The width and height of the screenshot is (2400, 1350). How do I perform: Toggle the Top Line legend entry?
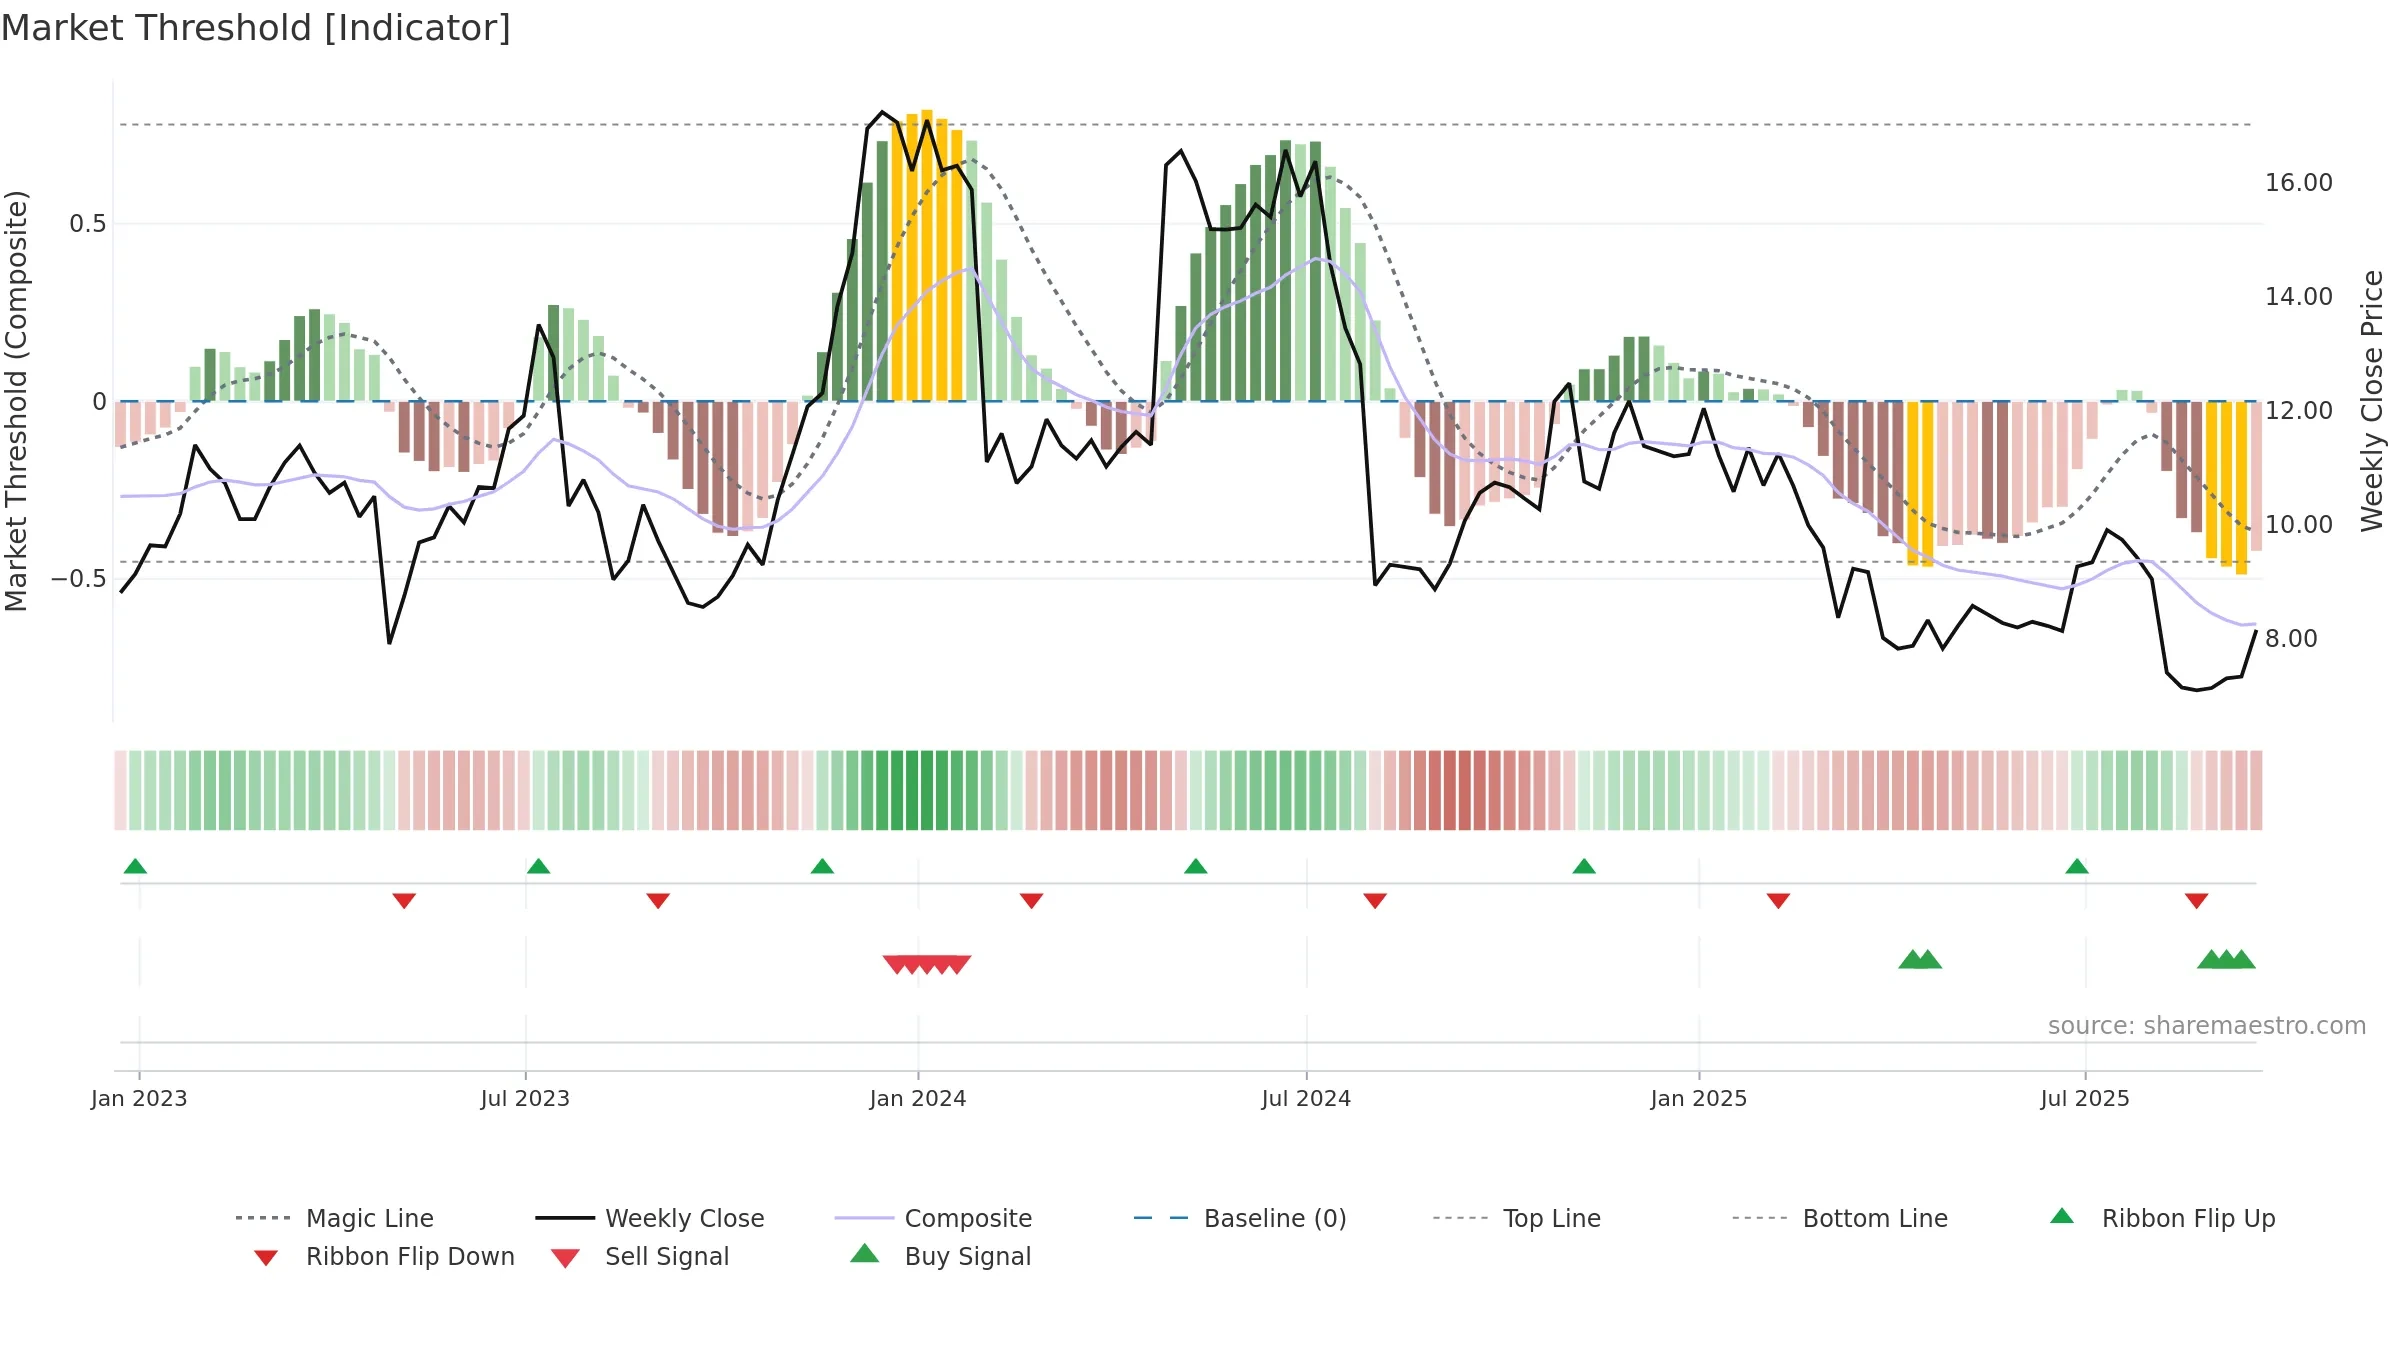1516,1218
